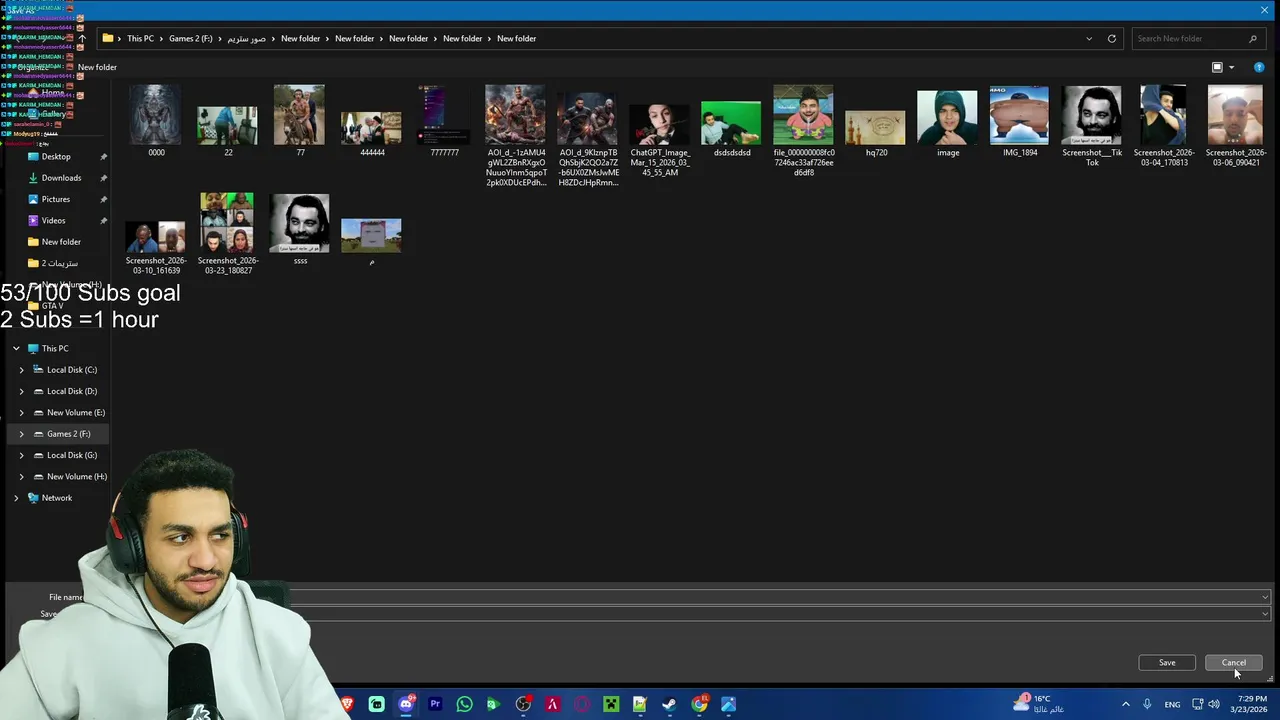Viewport: 1280px width, 720px height.
Task: Expand Games 2 (F:) tree node
Action: tap(21, 434)
